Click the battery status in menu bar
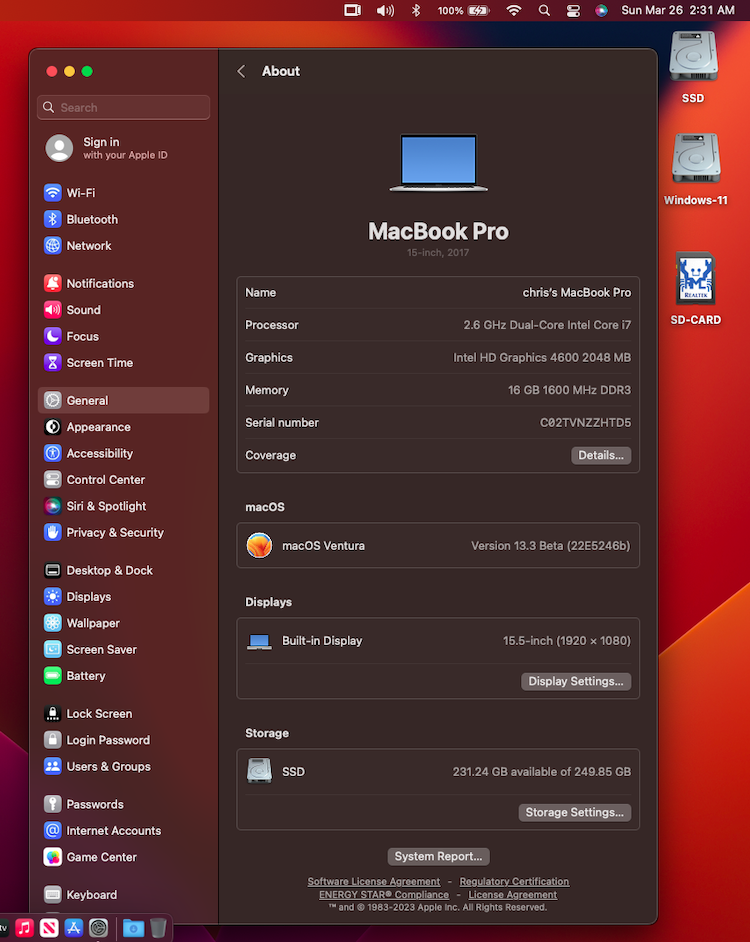The height and width of the screenshot is (942, 750). (463, 10)
